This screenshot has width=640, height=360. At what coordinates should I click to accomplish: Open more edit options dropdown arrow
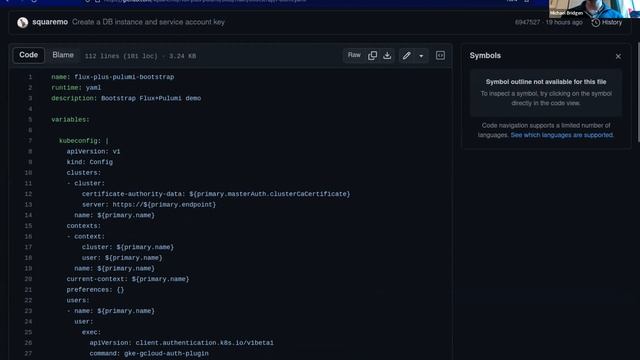[421, 56]
